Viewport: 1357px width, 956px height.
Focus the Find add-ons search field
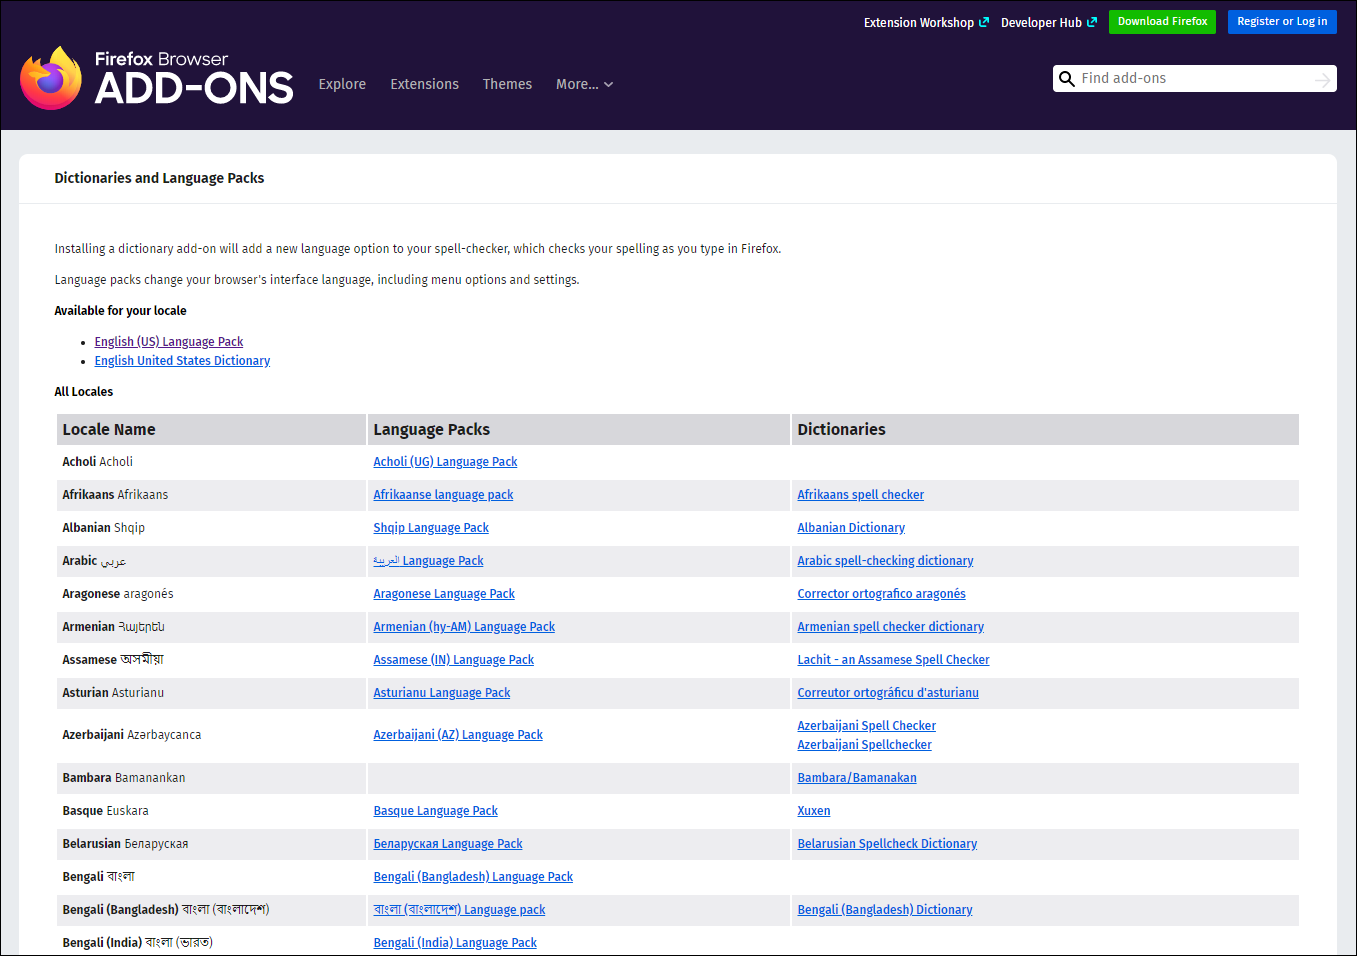[x=1194, y=78]
